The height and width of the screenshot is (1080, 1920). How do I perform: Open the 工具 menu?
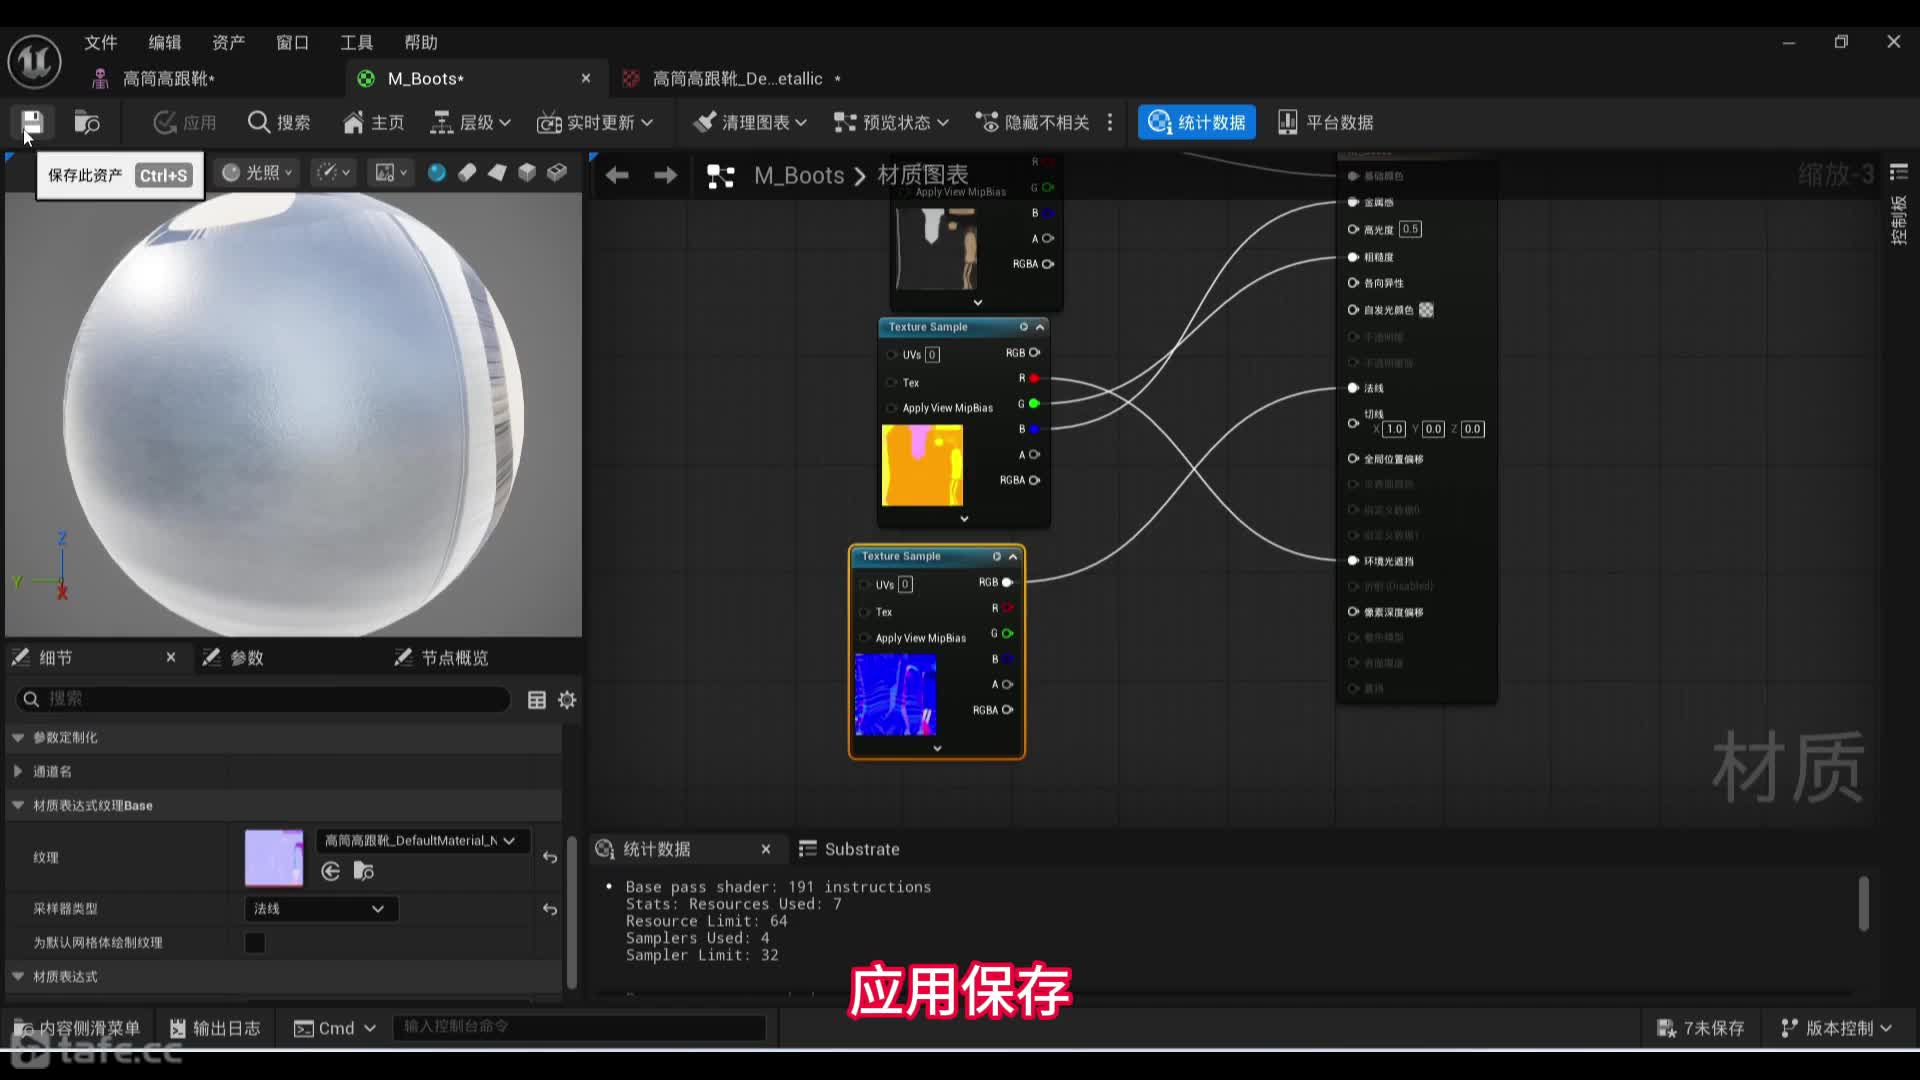click(x=356, y=42)
